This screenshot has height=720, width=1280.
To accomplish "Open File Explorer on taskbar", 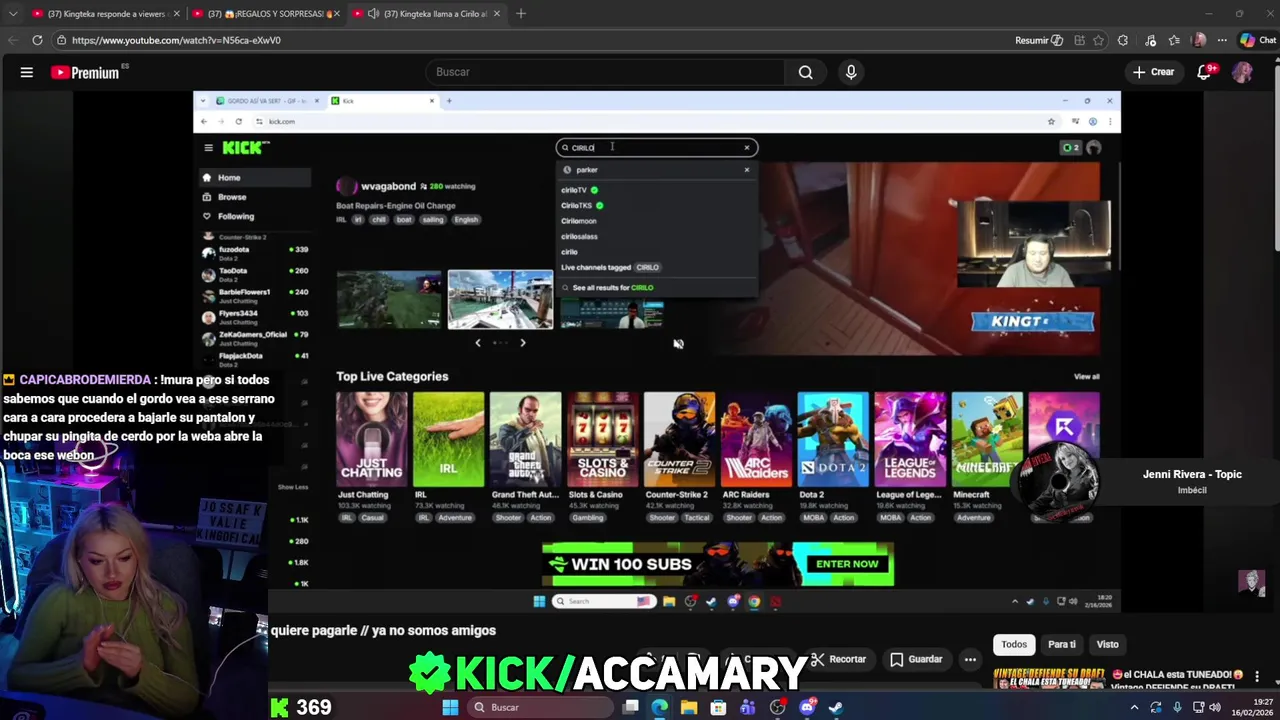I will click(689, 707).
